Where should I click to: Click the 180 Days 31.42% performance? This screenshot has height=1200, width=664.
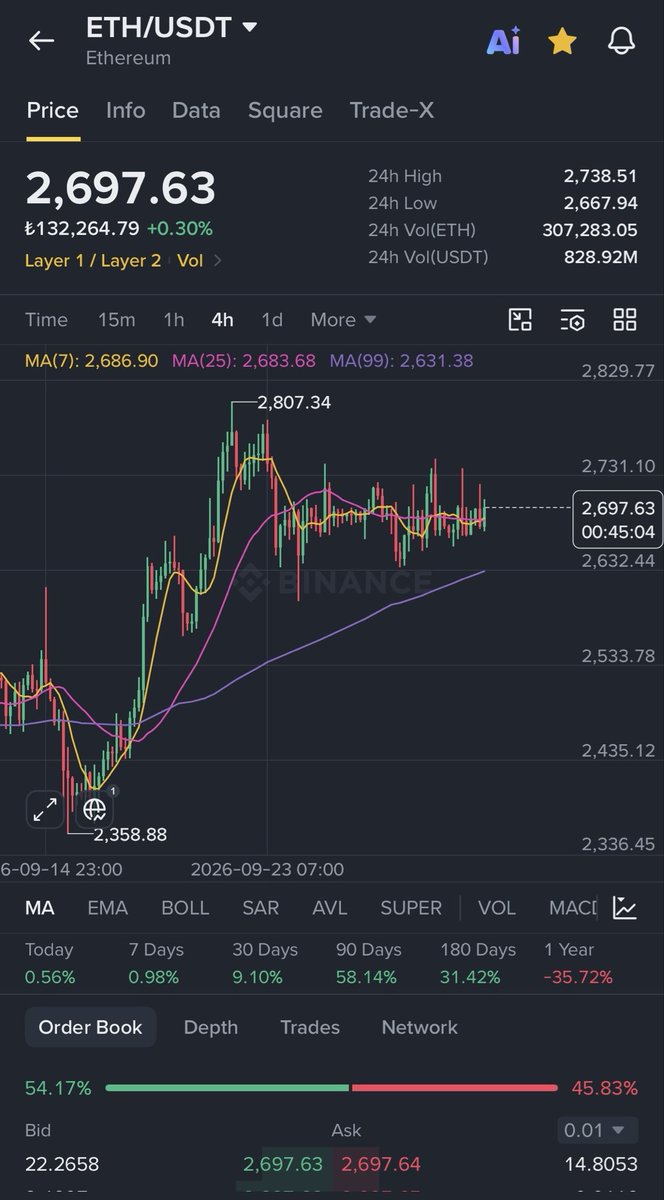(476, 964)
